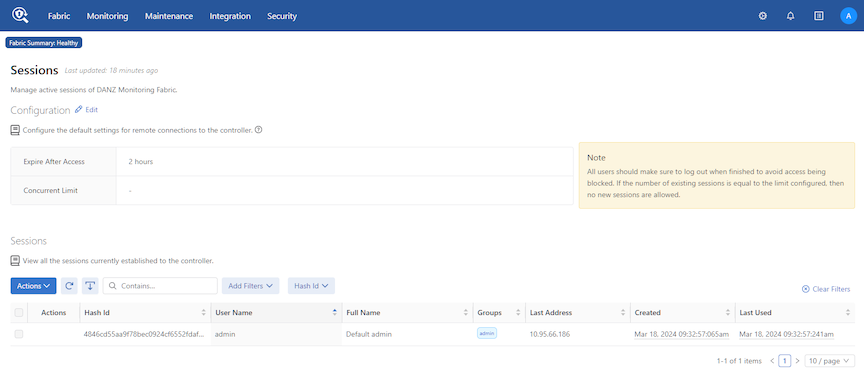Image resolution: width=864 pixels, height=376 pixels.
Task: Select all sessions header checkbox
Action: click(x=19, y=313)
